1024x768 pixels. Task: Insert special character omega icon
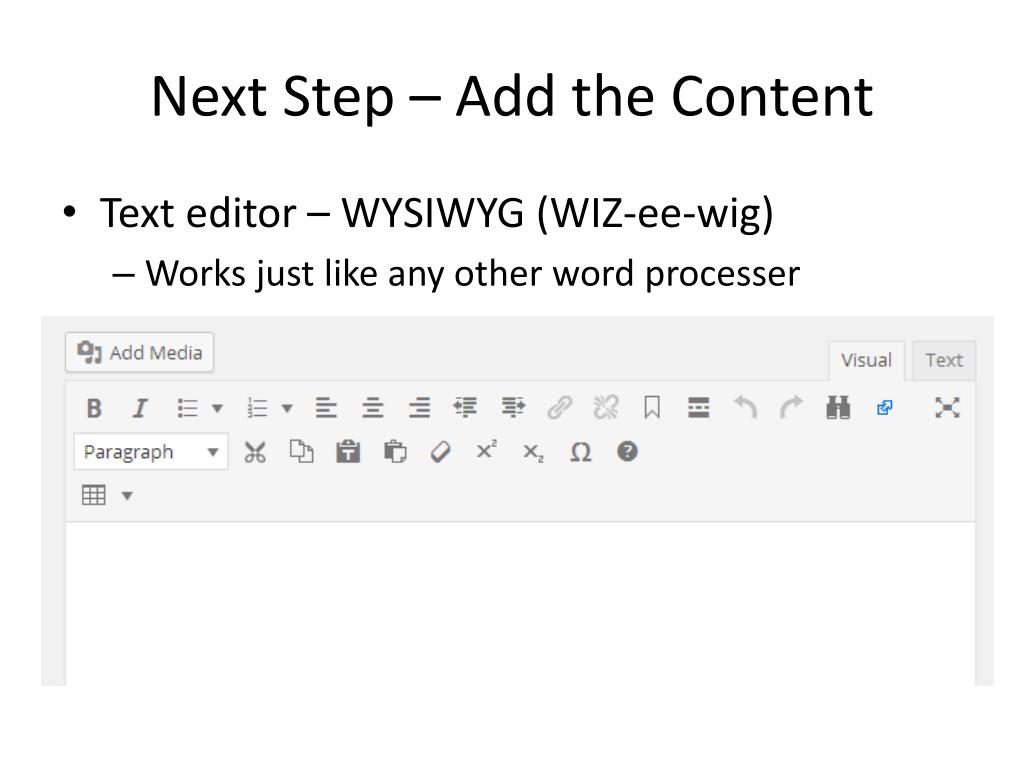[581, 452]
